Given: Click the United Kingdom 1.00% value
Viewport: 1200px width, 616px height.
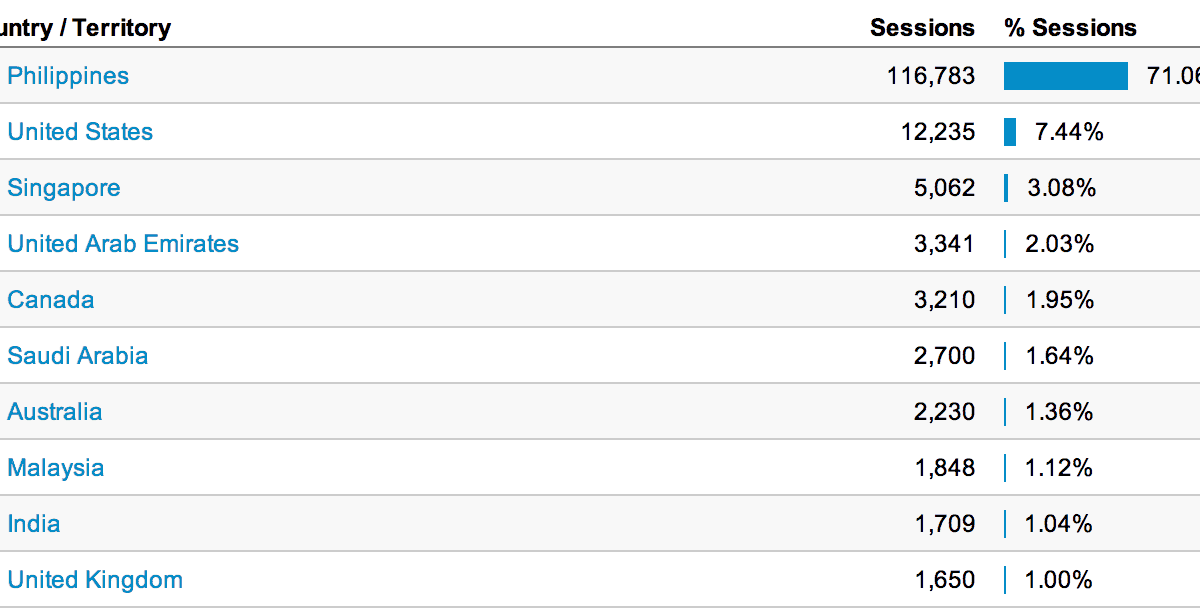Looking at the screenshot, I should click(x=1059, y=580).
